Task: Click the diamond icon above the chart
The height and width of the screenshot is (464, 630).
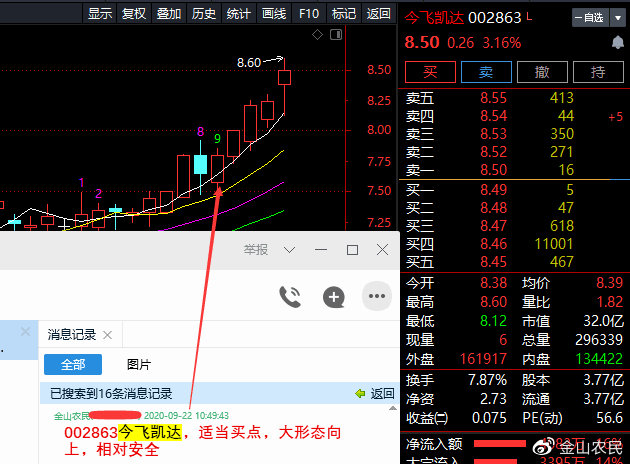Action: click(317, 35)
